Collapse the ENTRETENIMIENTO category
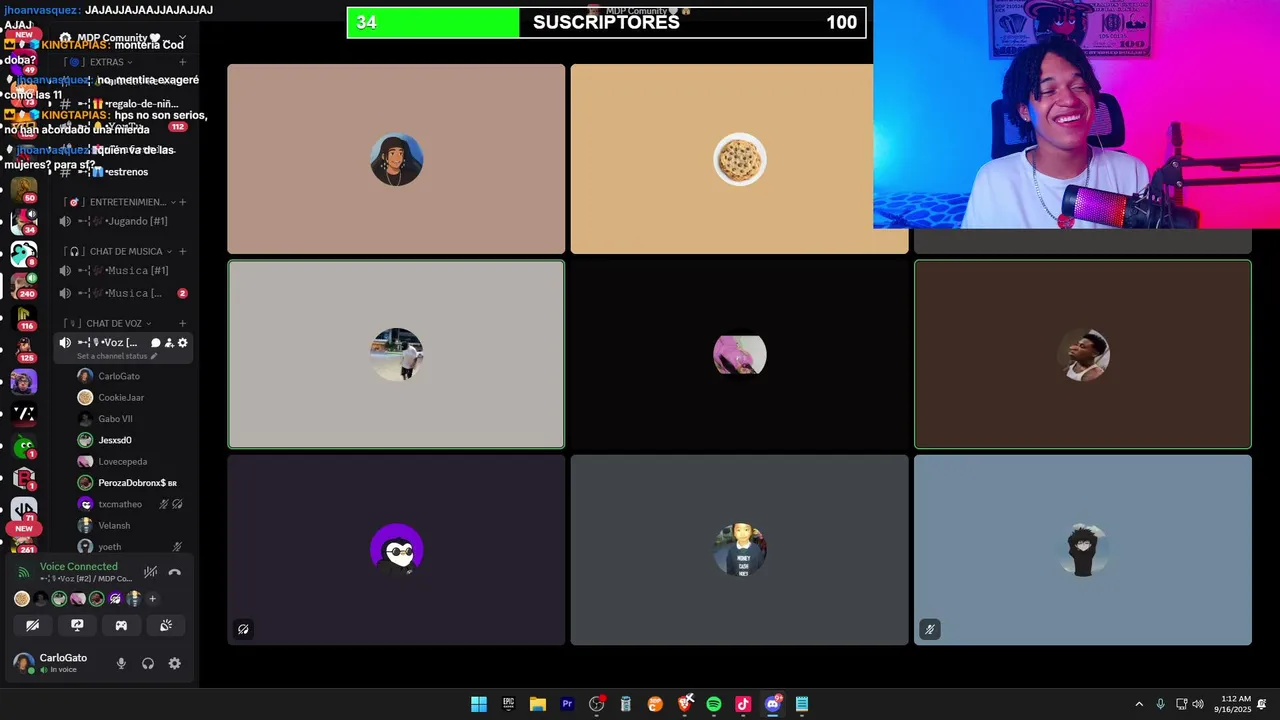This screenshot has height=720, width=1280. [x=122, y=202]
